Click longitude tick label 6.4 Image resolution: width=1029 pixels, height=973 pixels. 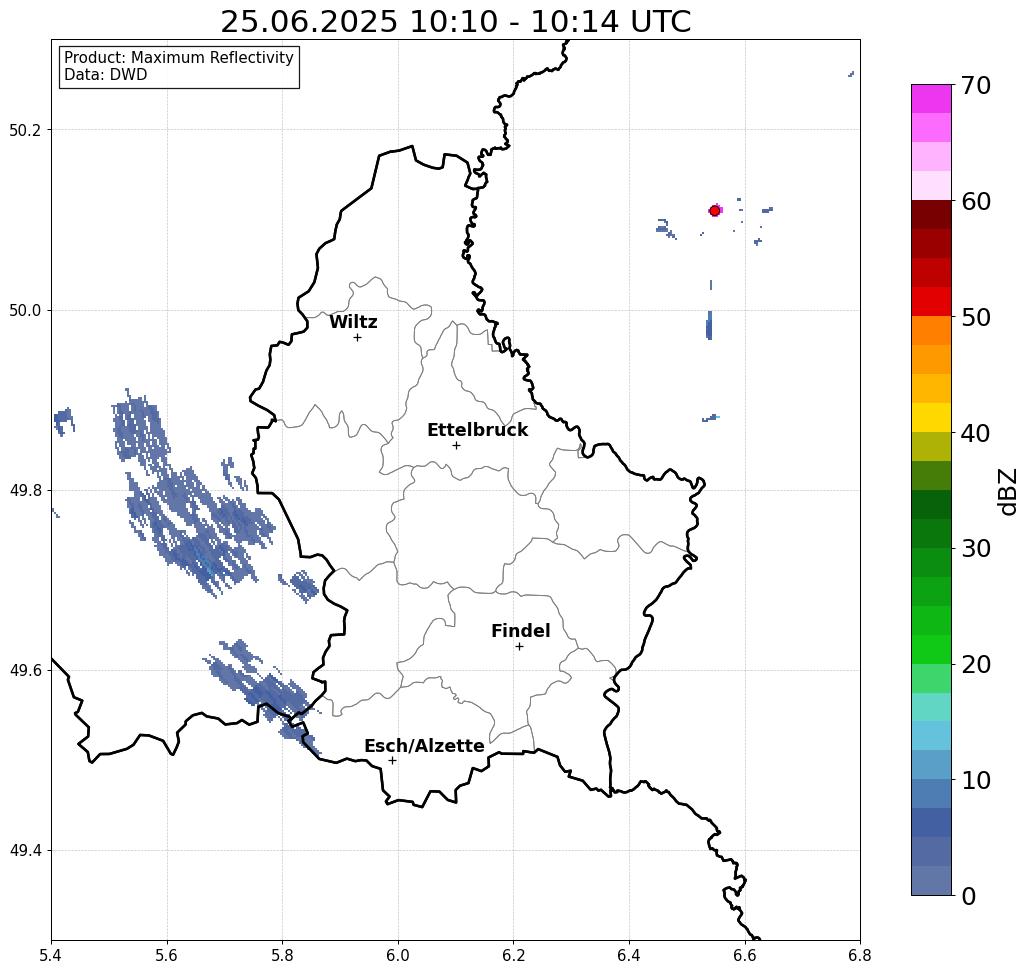[x=629, y=955]
